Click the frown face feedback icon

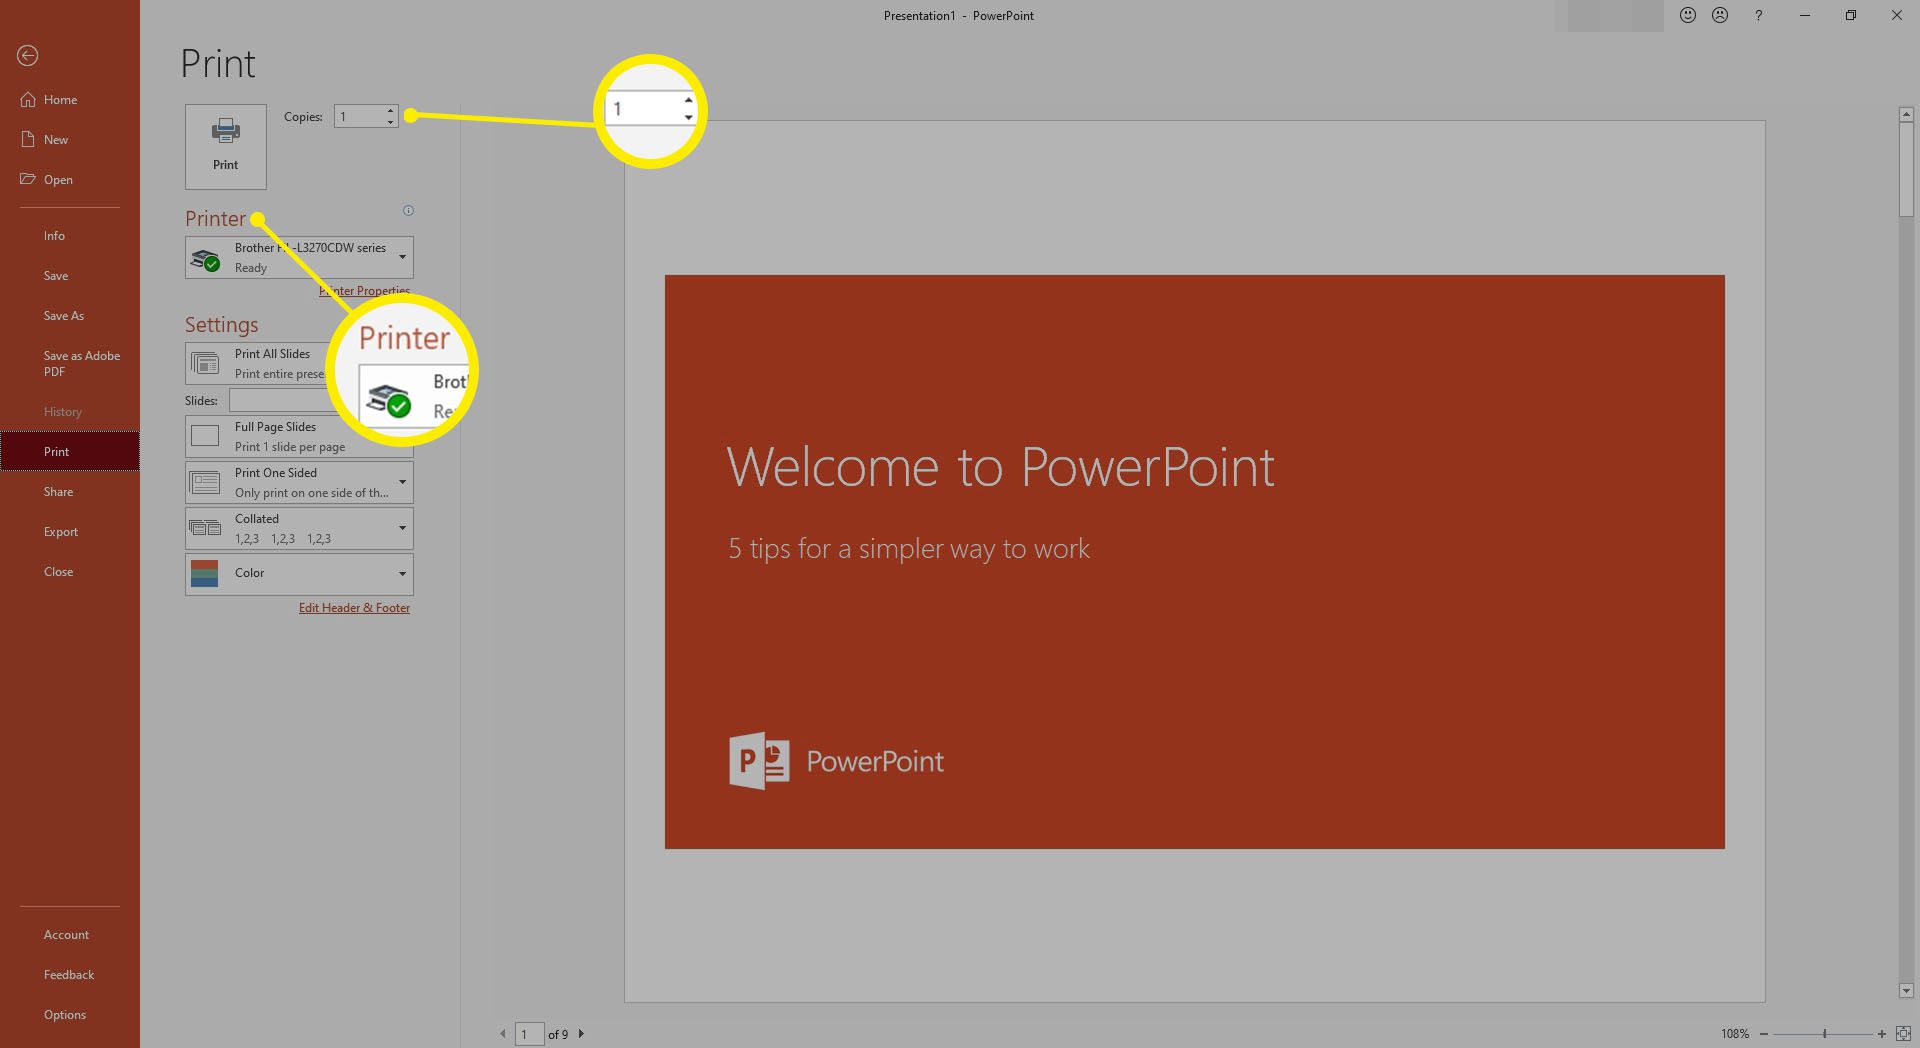tap(1720, 15)
